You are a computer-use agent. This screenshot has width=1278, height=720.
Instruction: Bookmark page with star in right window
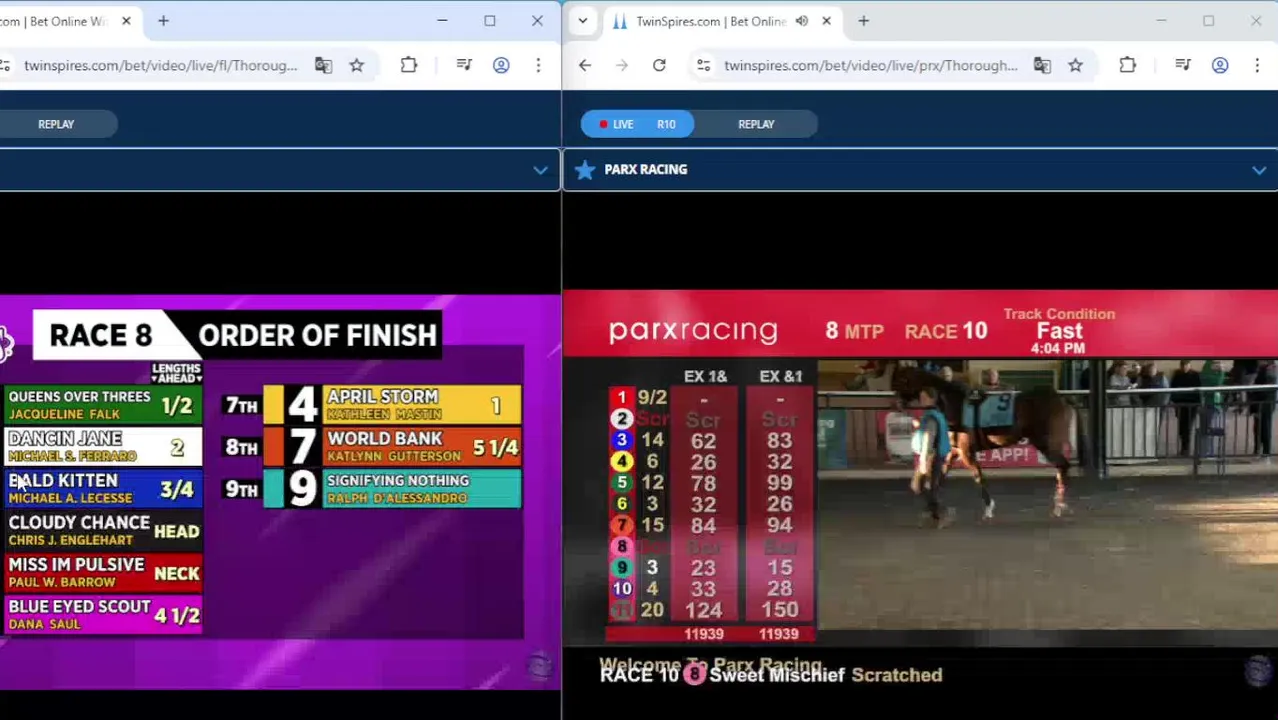1076,65
